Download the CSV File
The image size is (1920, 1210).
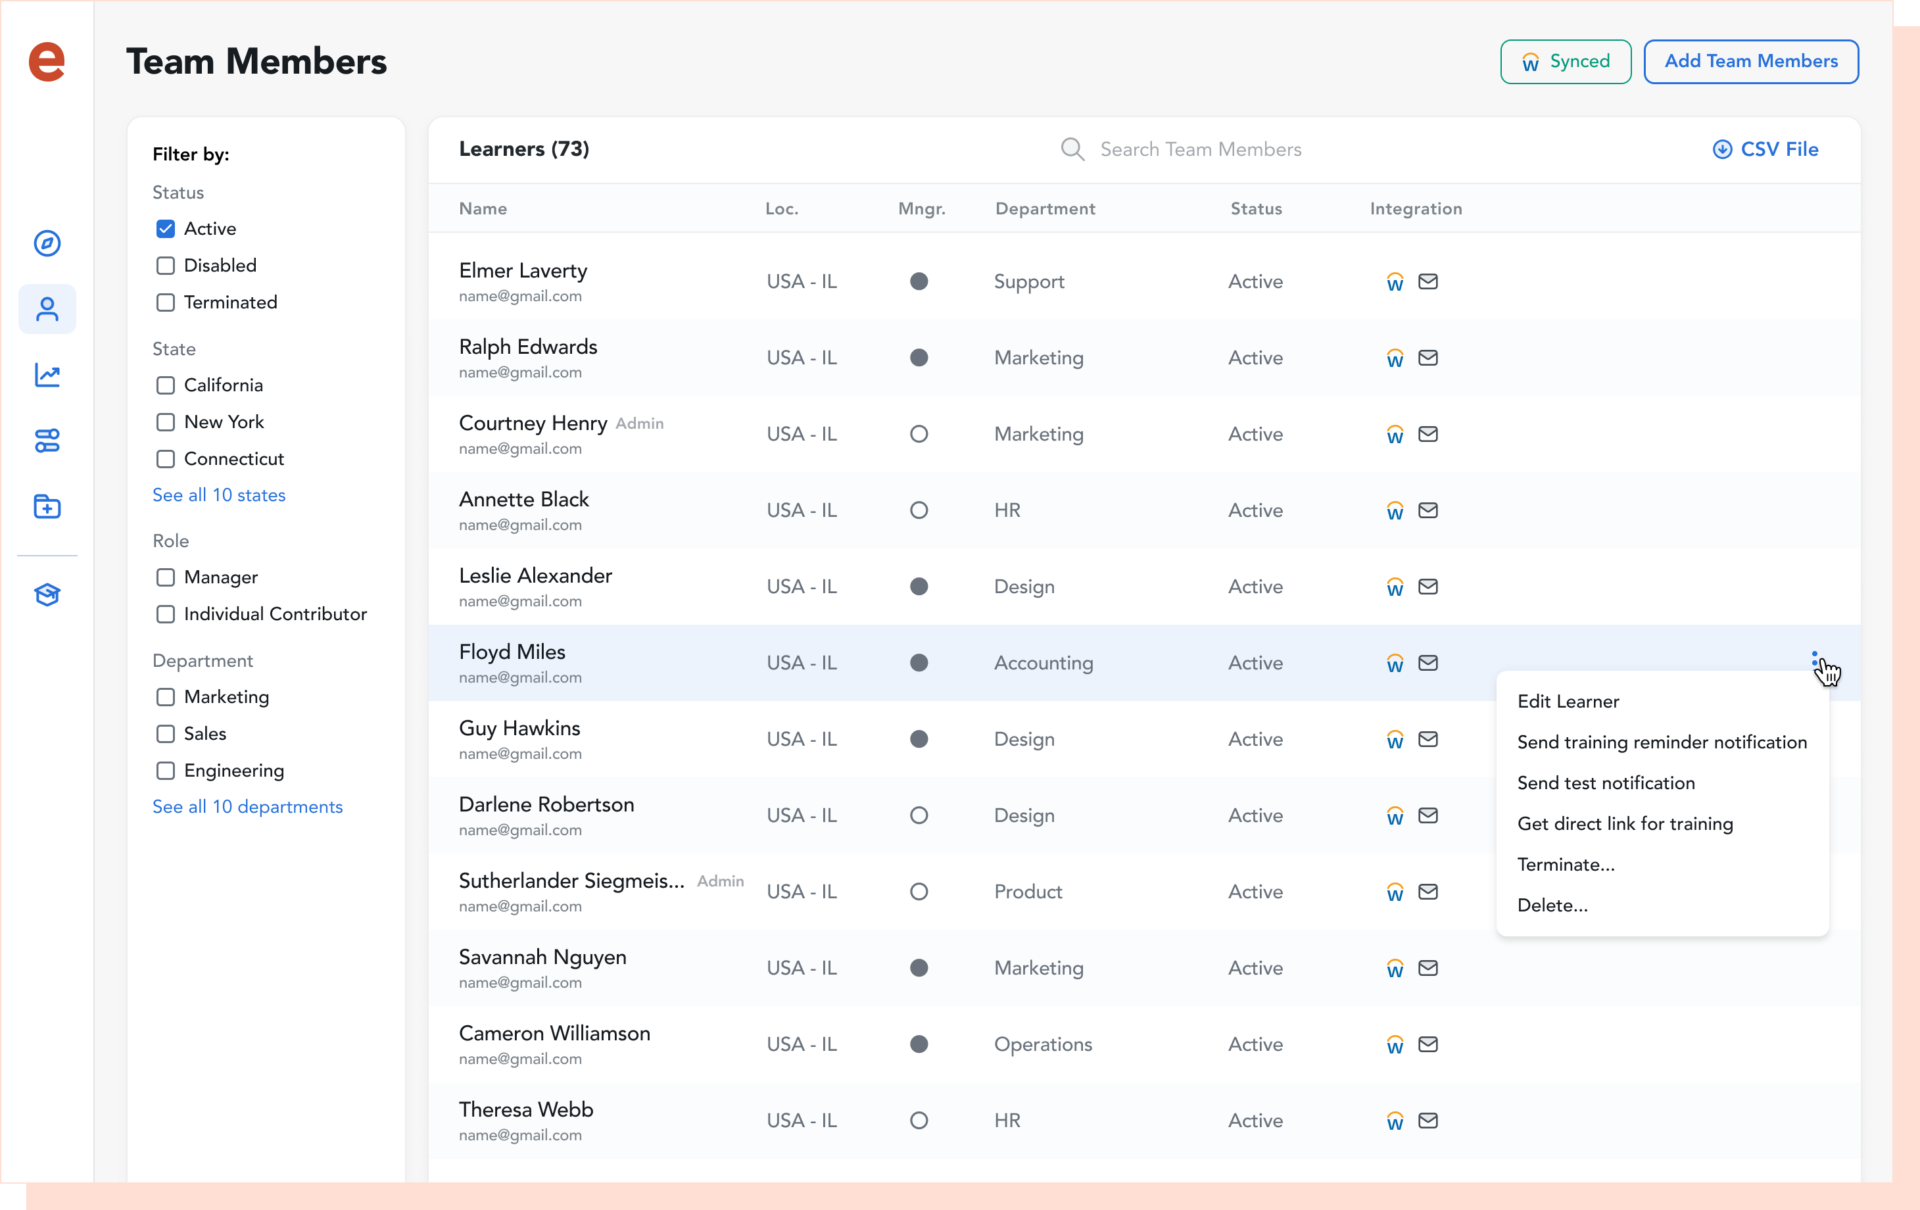(x=1766, y=148)
